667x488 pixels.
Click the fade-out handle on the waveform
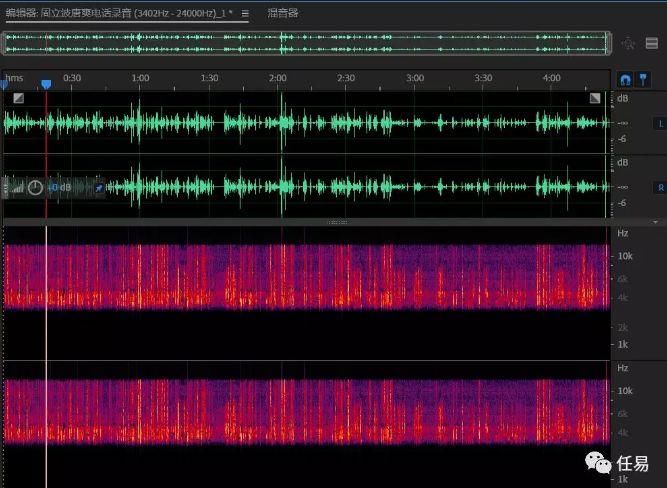[595, 98]
